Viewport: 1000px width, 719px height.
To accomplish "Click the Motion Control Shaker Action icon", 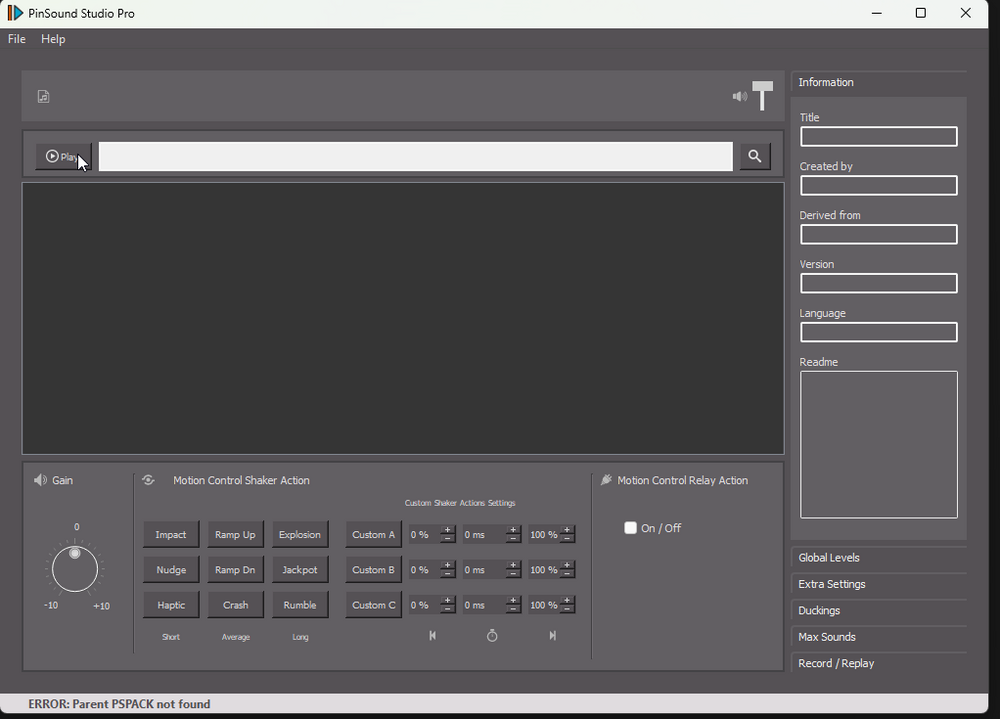I will 148,480.
